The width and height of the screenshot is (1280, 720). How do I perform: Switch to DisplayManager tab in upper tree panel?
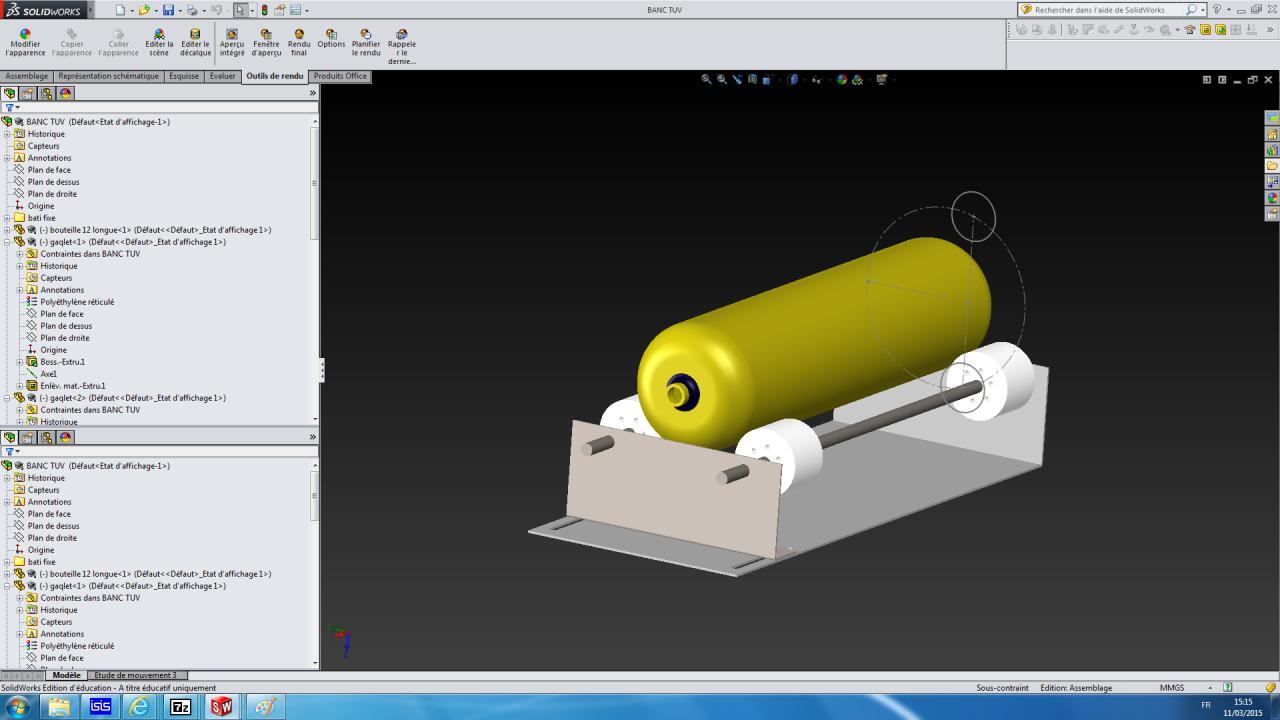pyautogui.click(x=65, y=93)
